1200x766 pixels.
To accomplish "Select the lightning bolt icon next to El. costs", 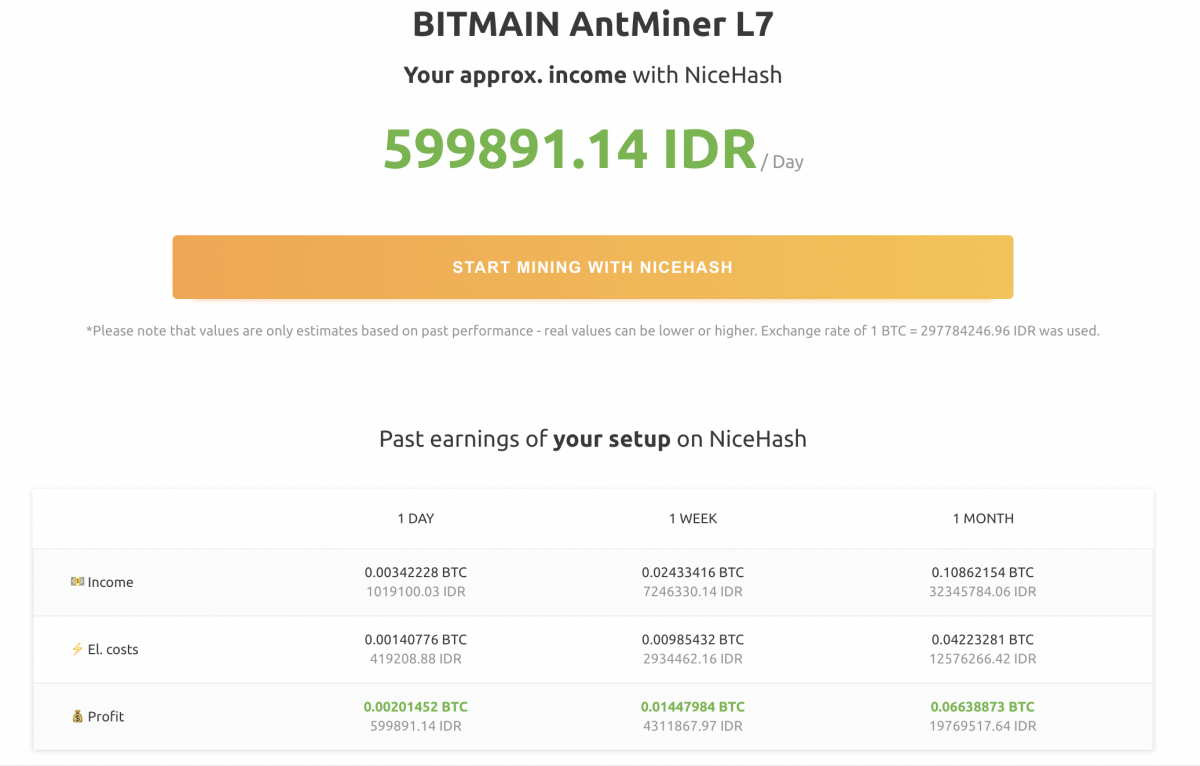I will click(x=78, y=649).
